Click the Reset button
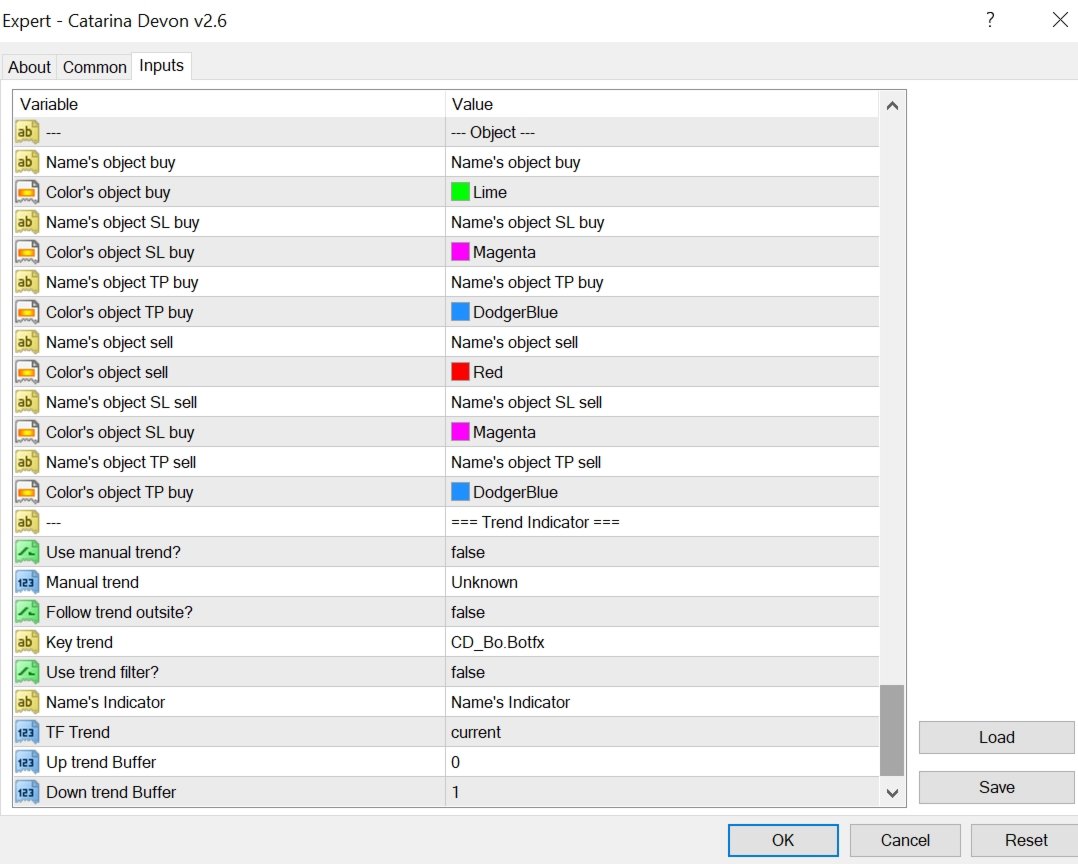This screenshot has height=864, width=1078. coord(1025,840)
